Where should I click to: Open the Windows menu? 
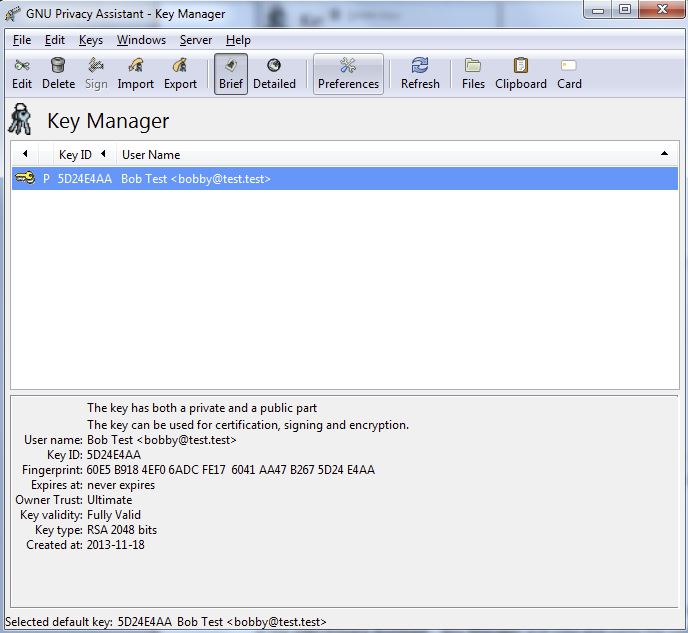[141, 40]
